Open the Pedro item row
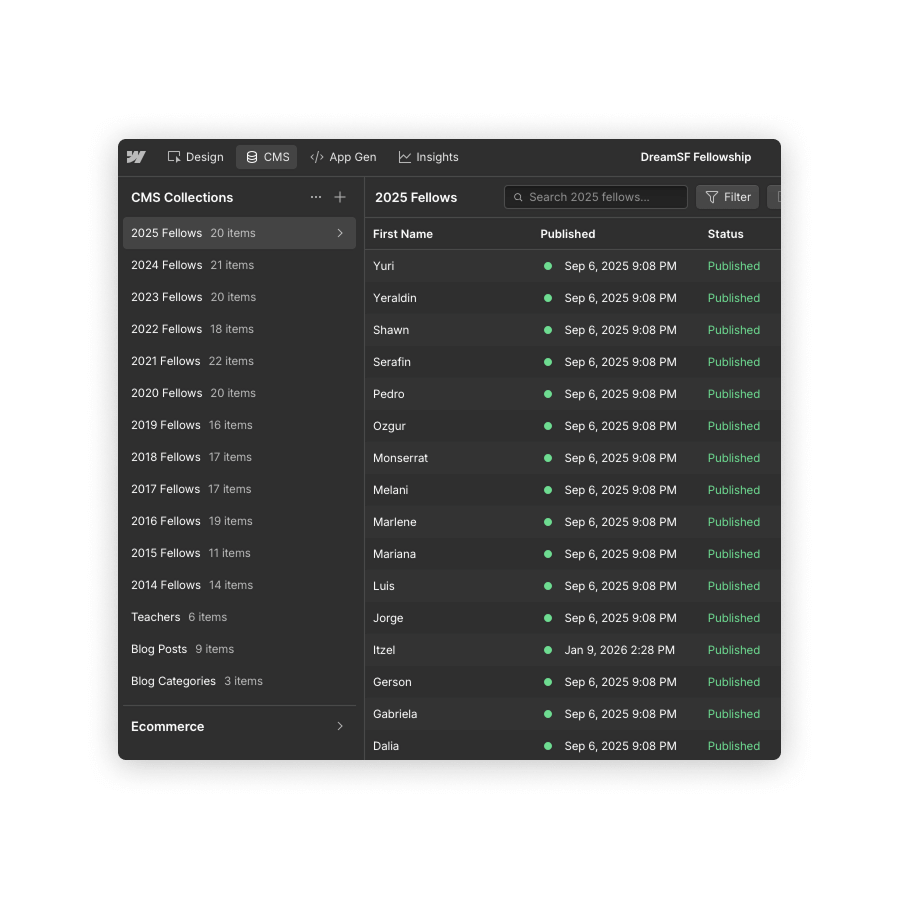The width and height of the screenshot is (900, 900). (573, 394)
